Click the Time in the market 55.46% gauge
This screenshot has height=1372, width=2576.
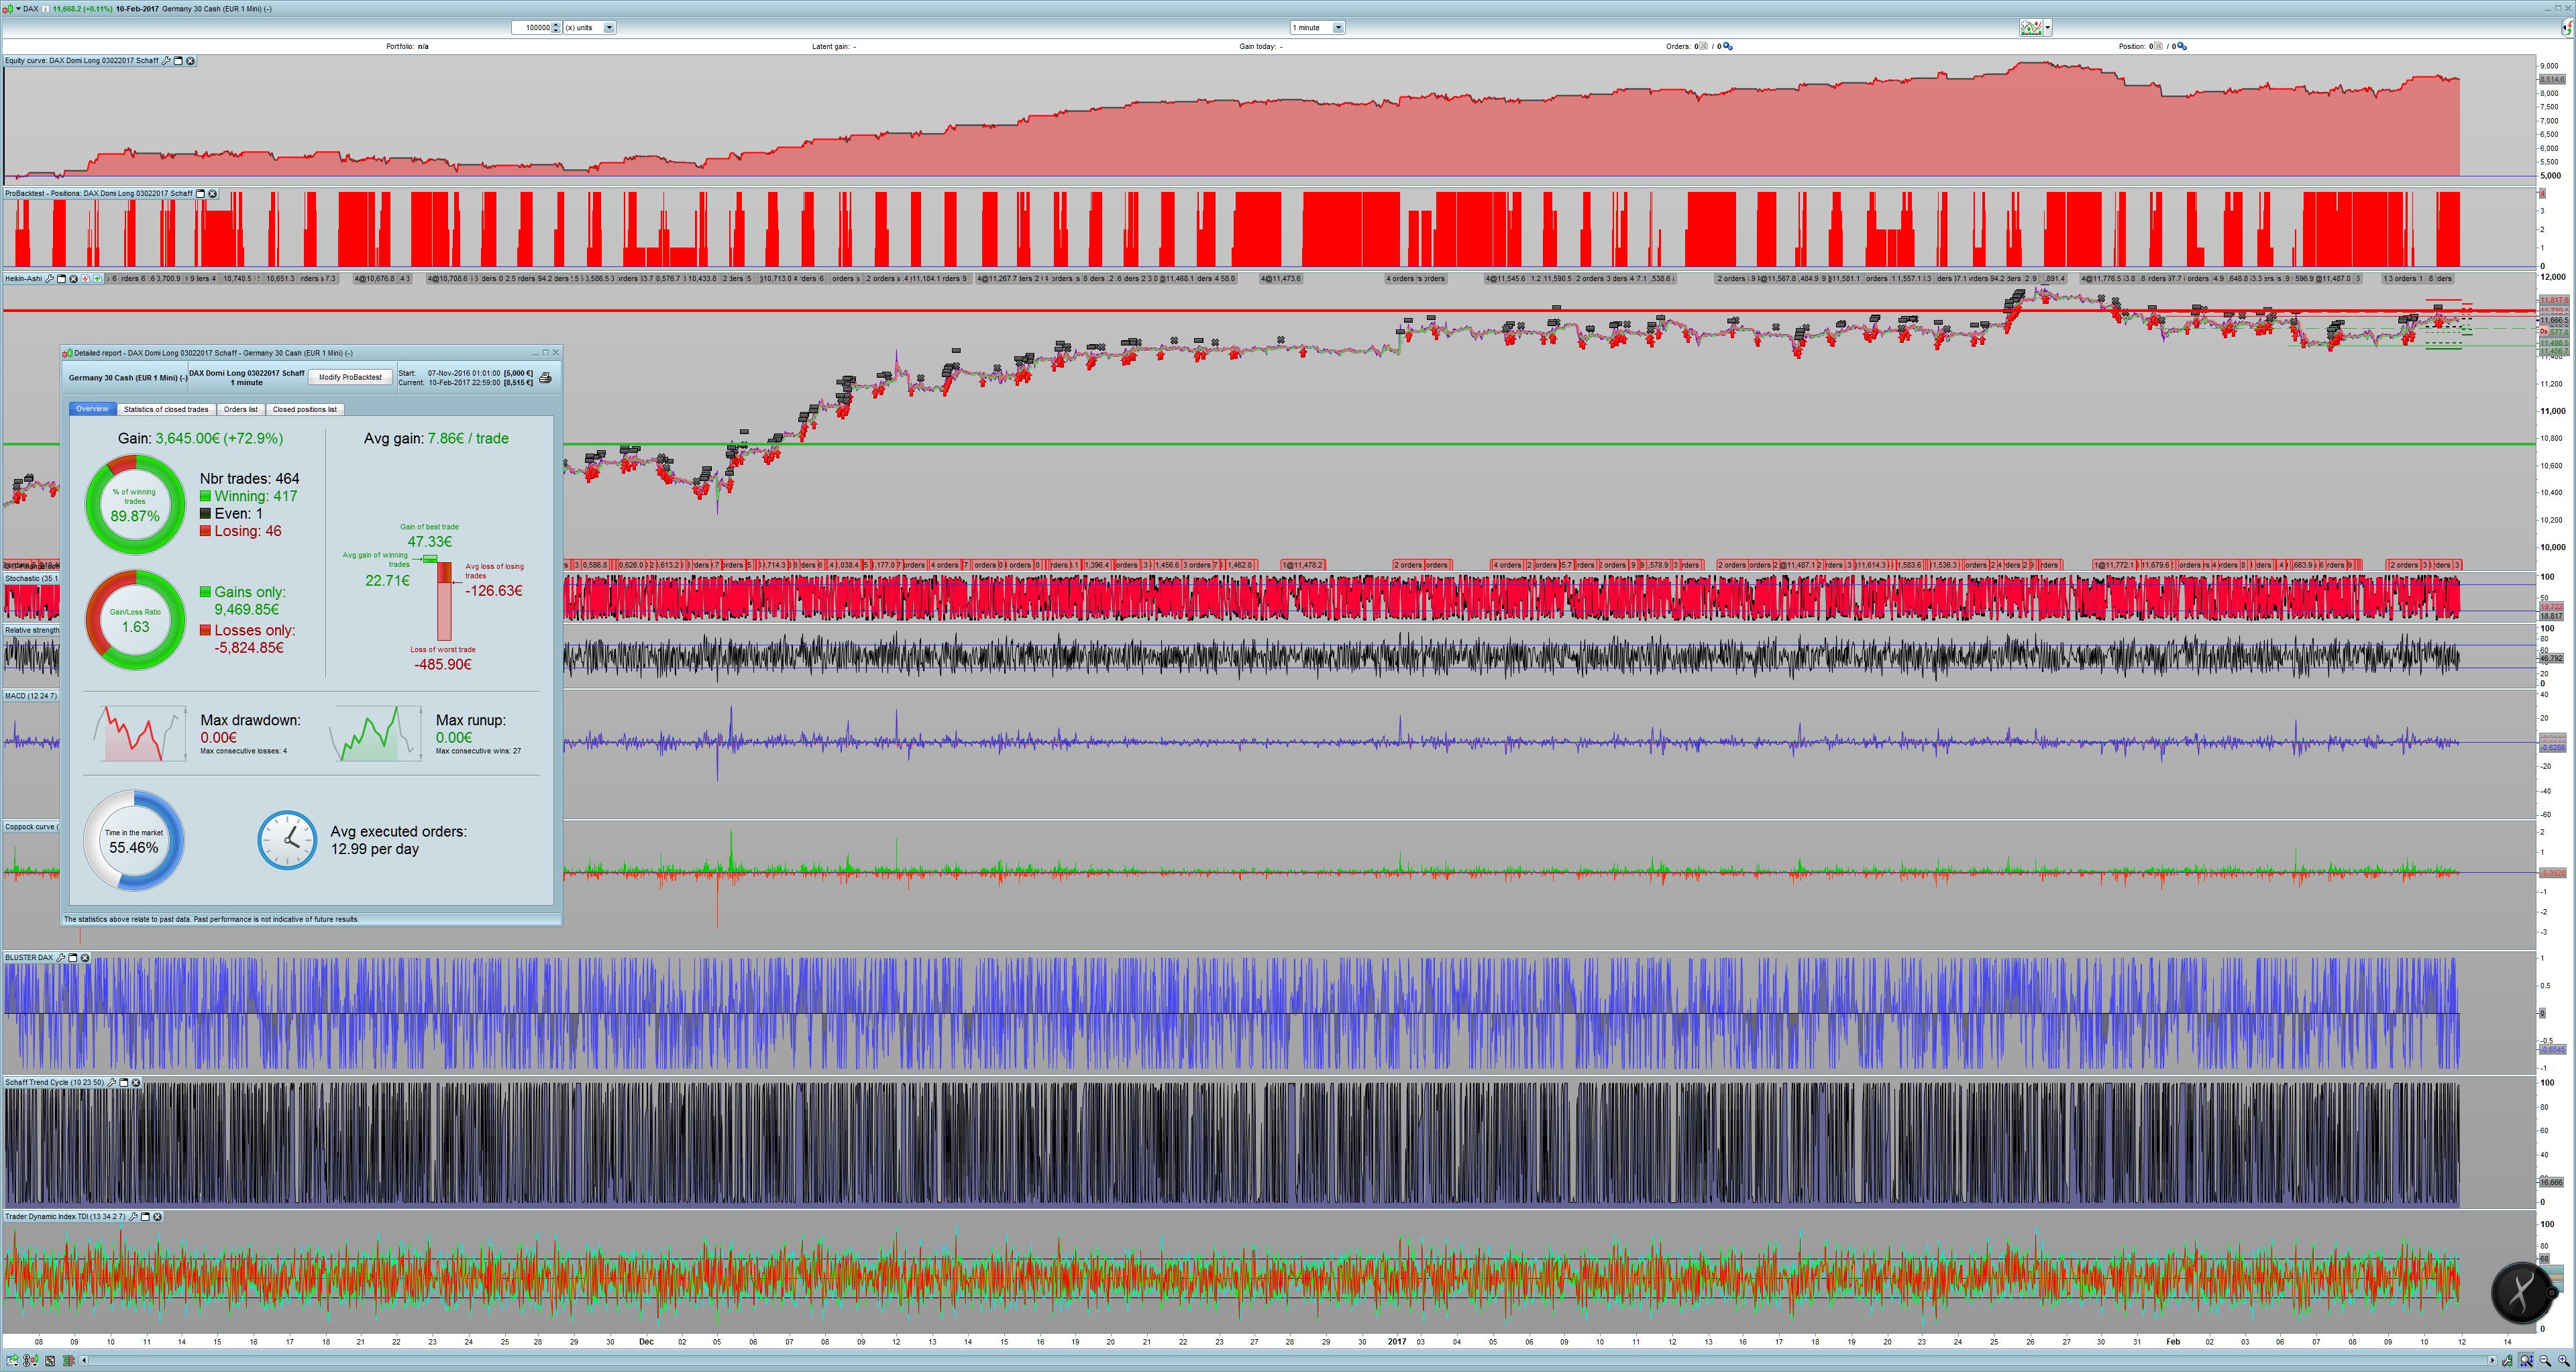(x=134, y=840)
